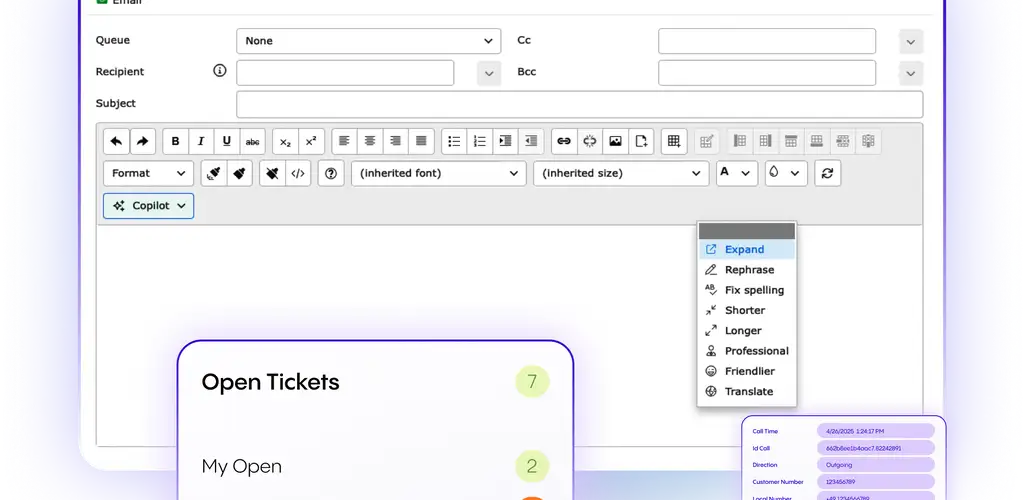Click the Fix spelling menu option

(754, 290)
